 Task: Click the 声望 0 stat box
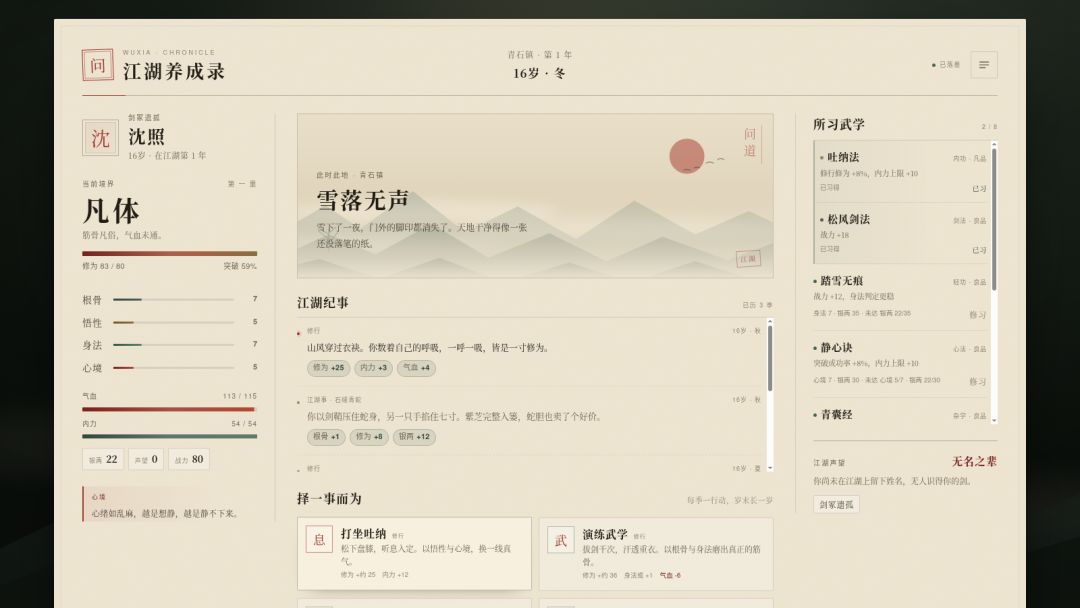click(145, 459)
